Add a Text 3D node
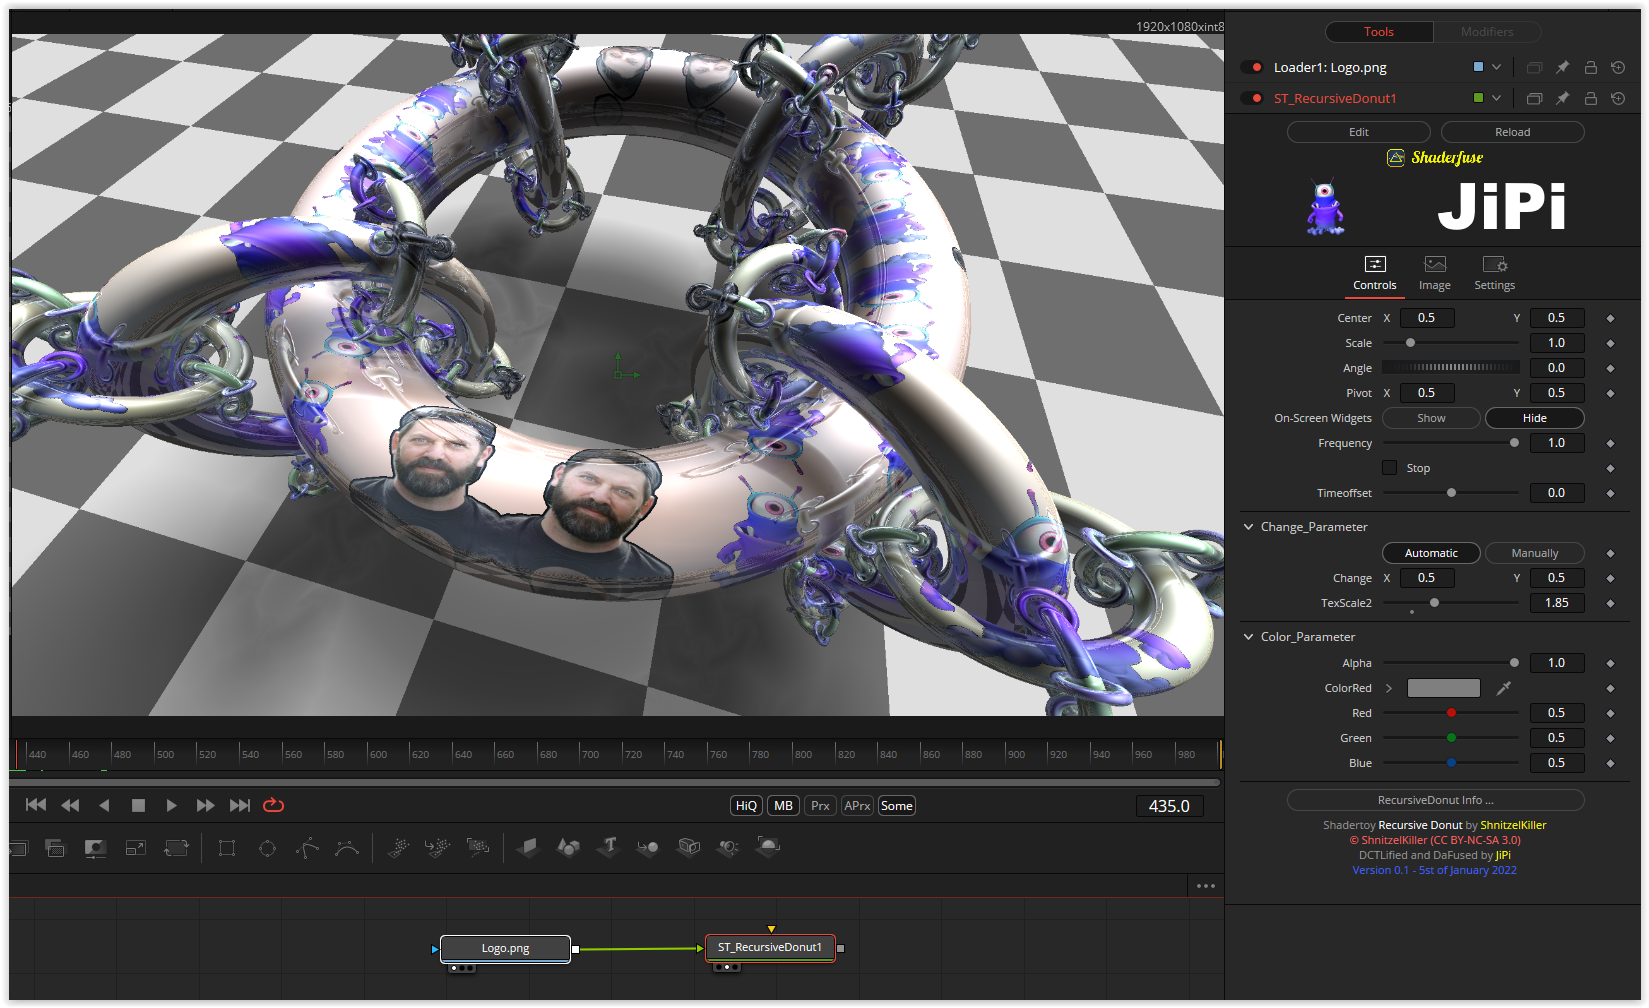This screenshot has height=1008, width=1649. (609, 848)
